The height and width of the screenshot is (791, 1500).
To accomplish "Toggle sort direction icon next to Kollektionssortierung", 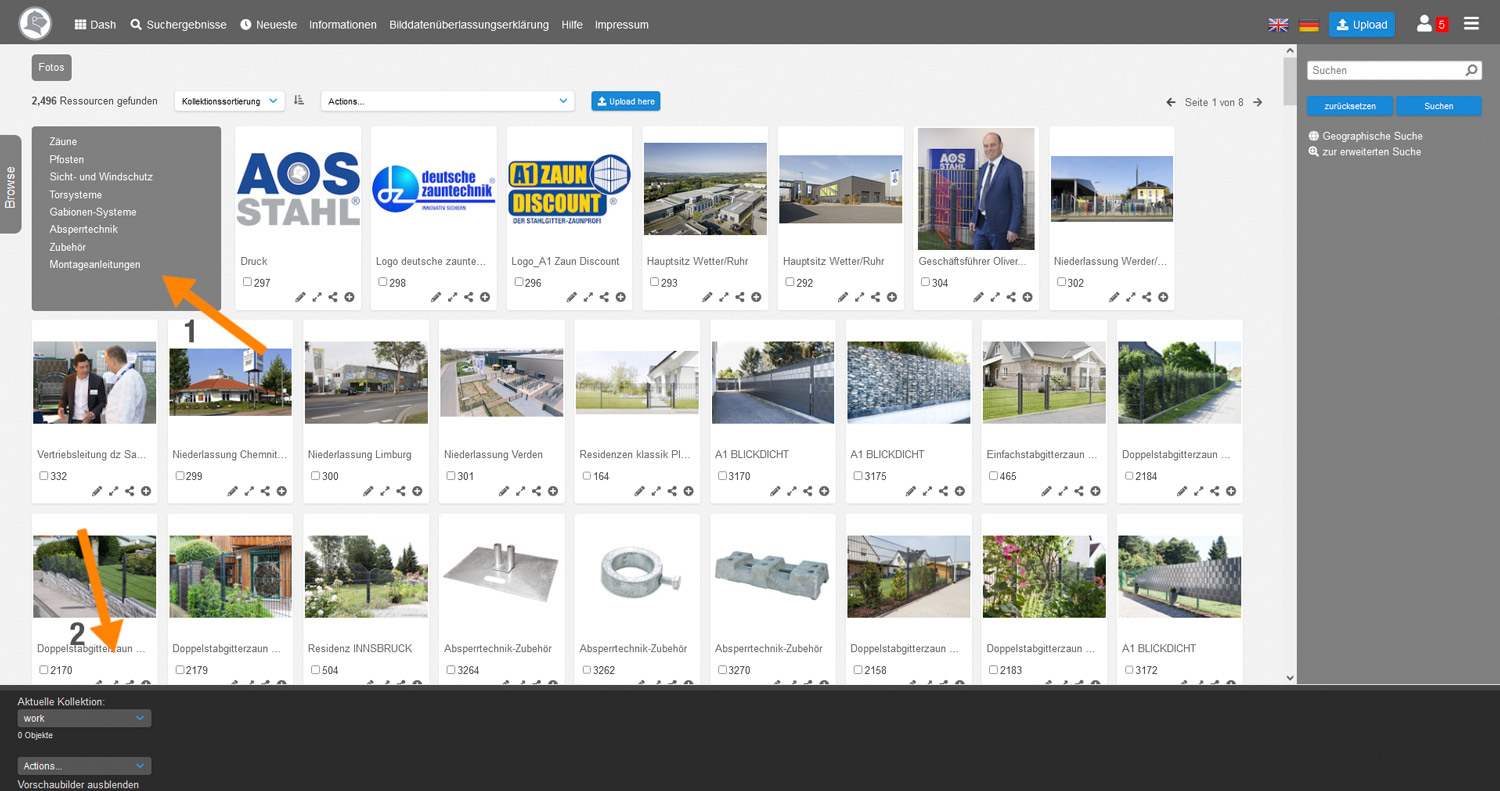I will [x=299, y=101].
